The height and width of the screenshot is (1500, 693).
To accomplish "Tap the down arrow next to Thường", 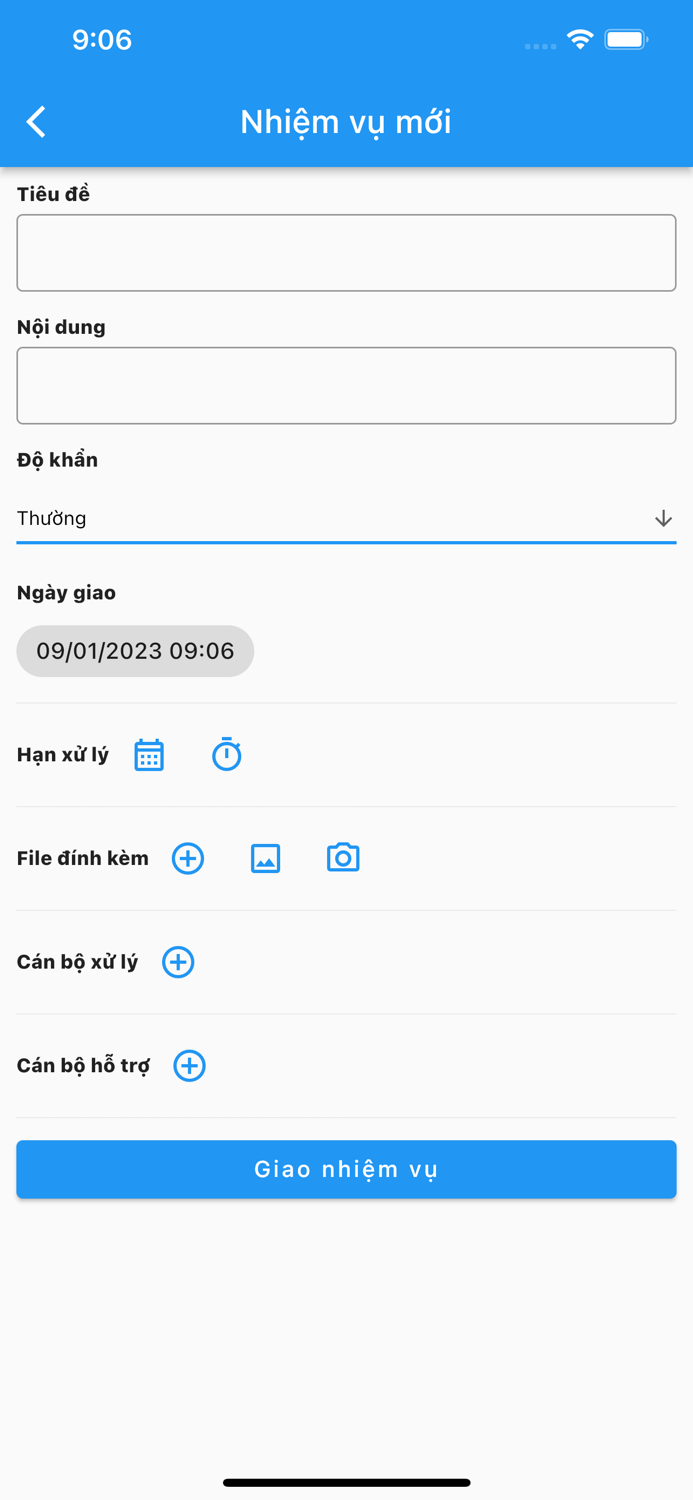I will point(662,518).
